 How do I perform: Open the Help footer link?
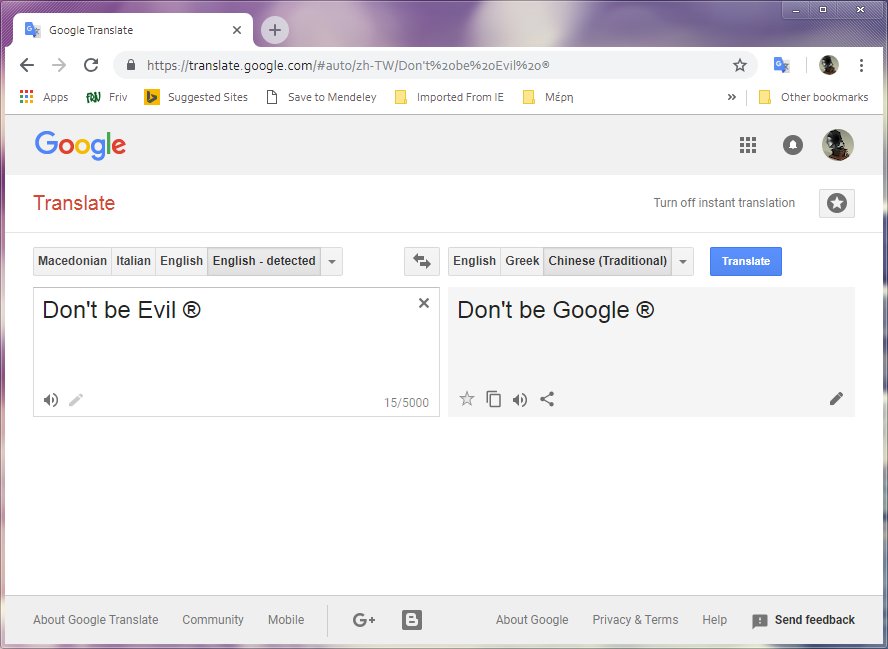(x=714, y=620)
